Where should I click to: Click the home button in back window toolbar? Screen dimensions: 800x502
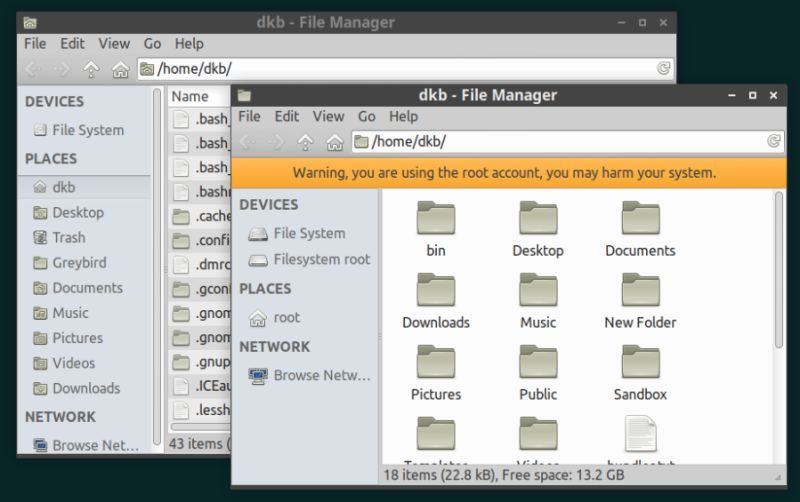[x=120, y=69]
